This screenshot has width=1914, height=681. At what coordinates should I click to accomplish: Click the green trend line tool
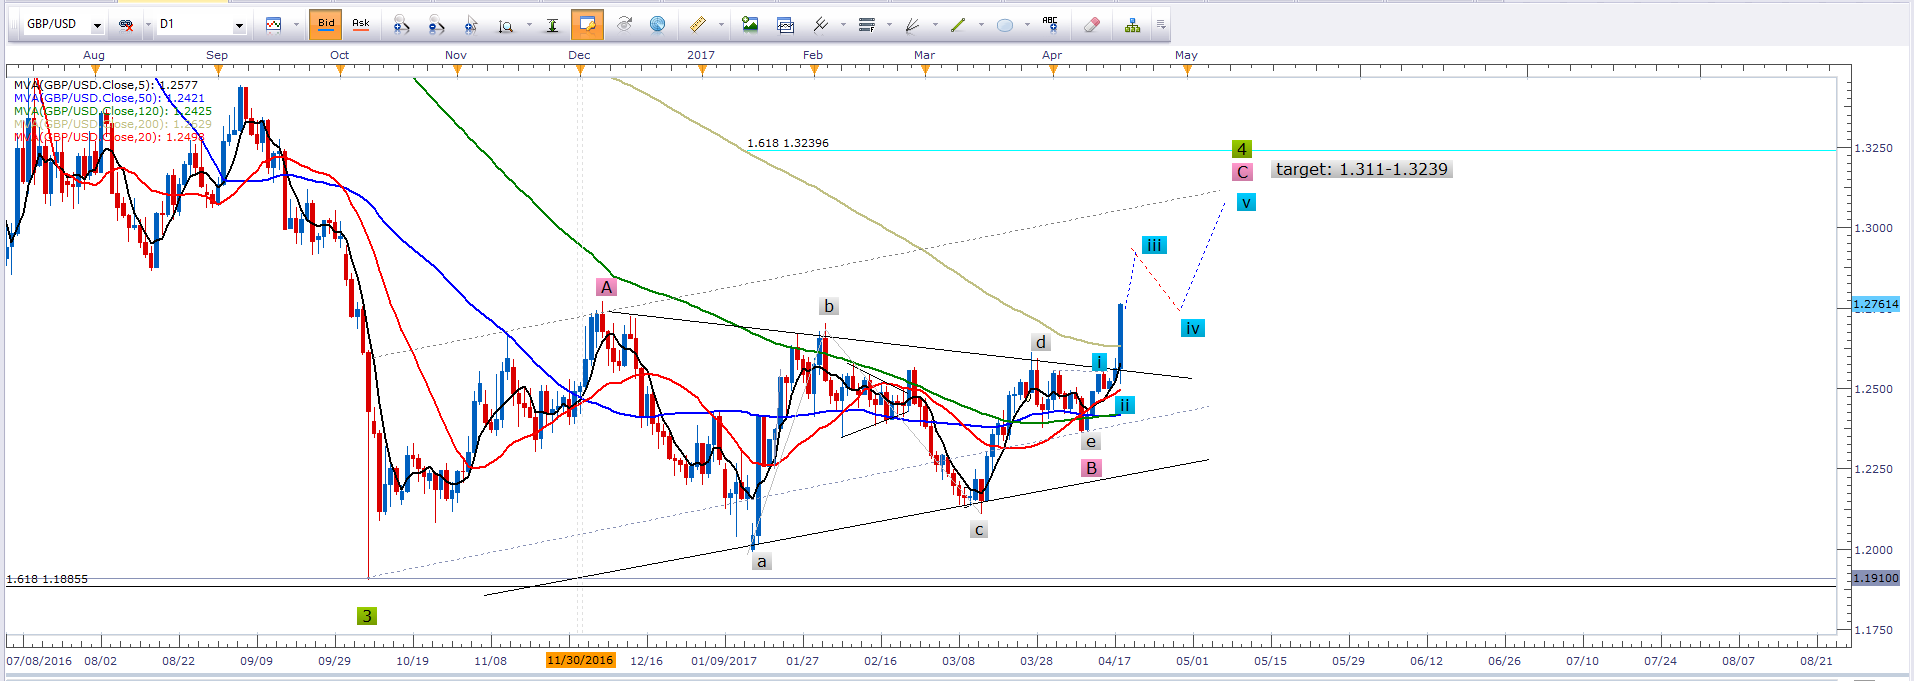coord(958,24)
